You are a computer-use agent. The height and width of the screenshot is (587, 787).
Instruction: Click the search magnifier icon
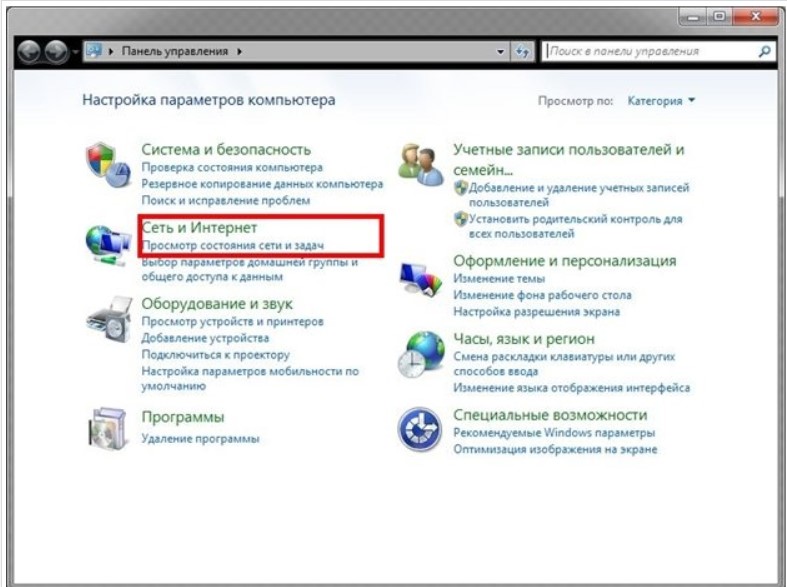pos(764,51)
